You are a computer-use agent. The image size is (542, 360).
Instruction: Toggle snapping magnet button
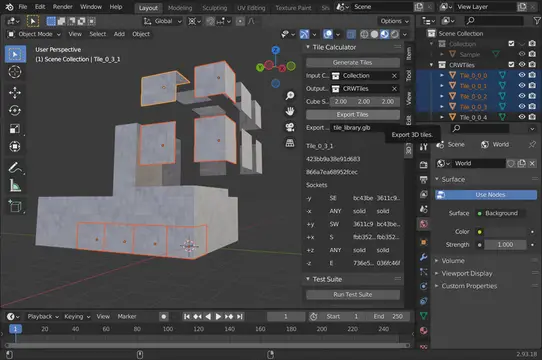210,21
